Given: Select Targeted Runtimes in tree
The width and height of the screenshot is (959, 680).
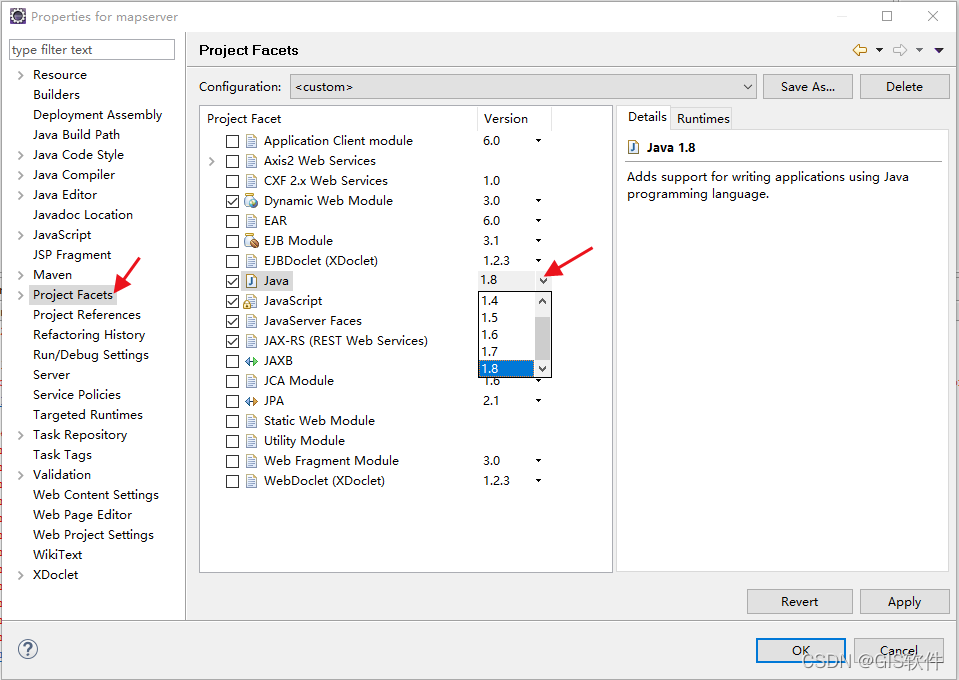Looking at the screenshot, I should pyautogui.click(x=87, y=415).
